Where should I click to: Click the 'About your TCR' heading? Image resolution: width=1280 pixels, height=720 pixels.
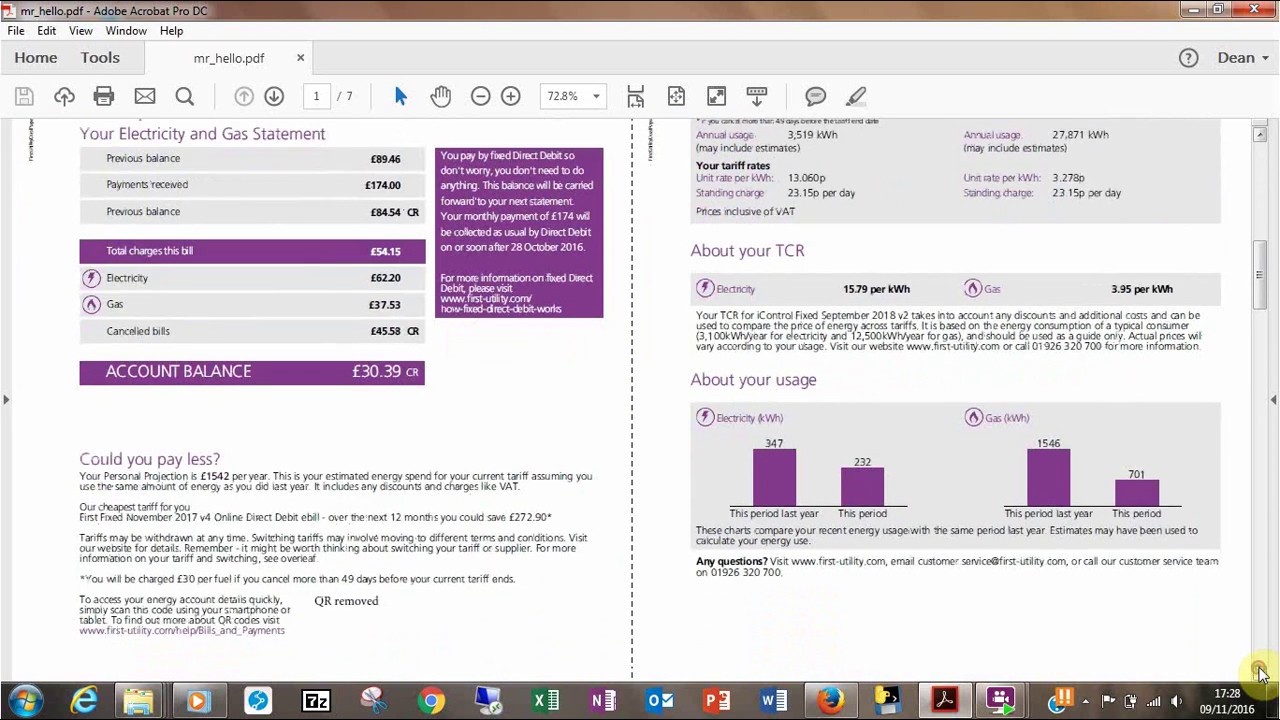point(747,251)
